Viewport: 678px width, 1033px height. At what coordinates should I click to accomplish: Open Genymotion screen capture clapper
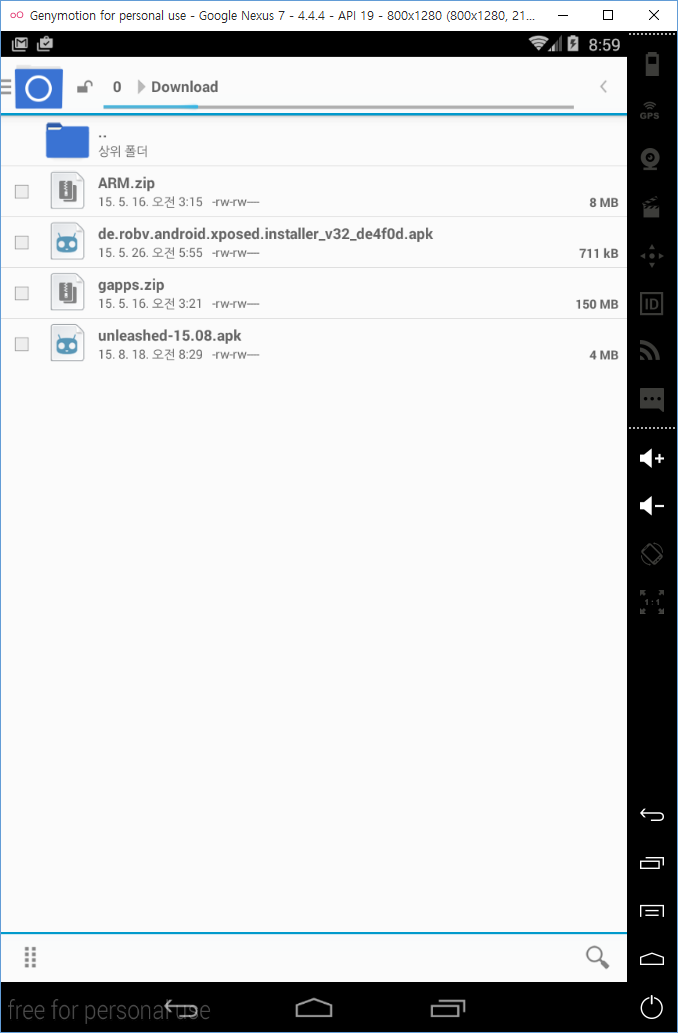(x=651, y=207)
